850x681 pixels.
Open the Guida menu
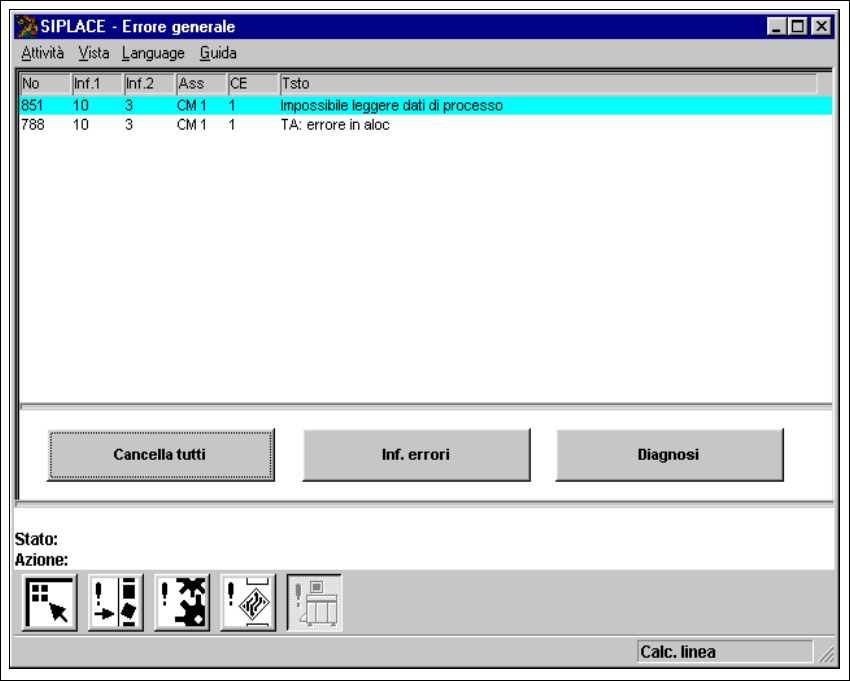[218, 53]
